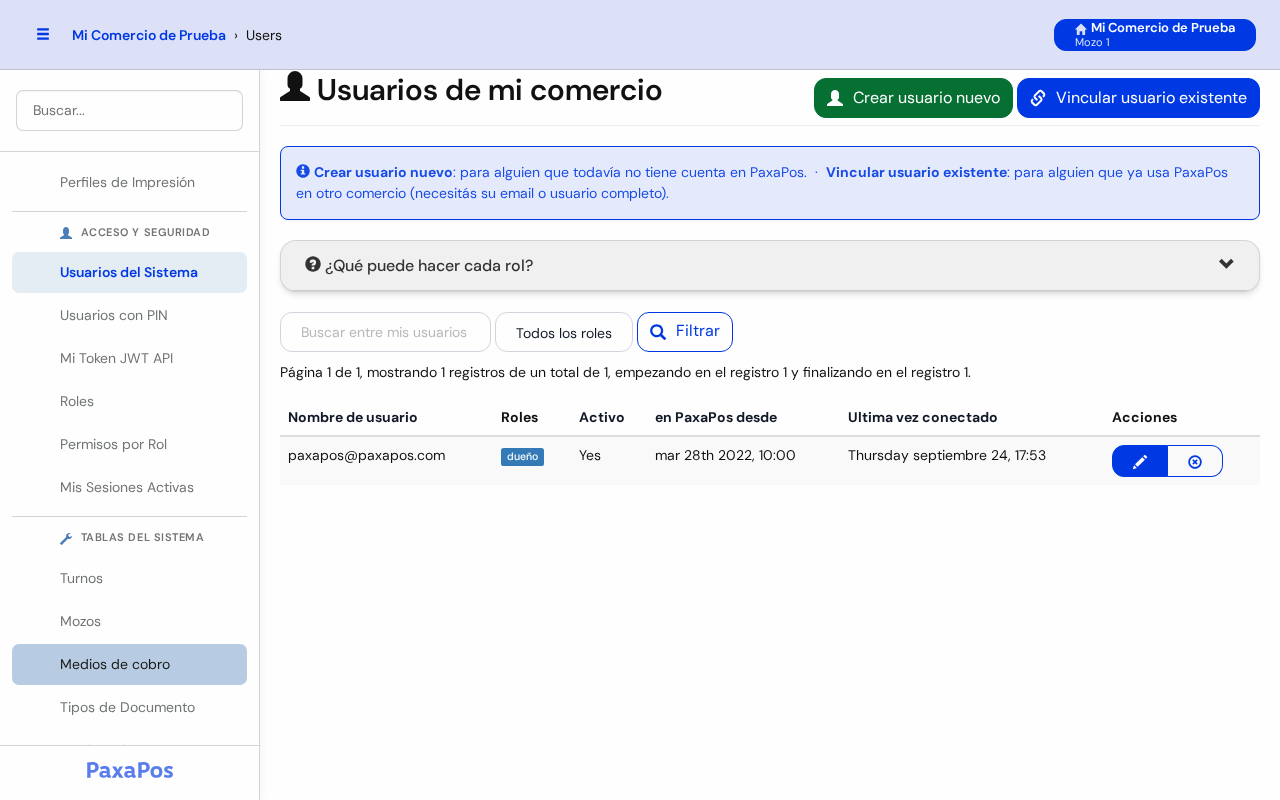Go to Turnos in sidebar
Image resolution: width=1280 pixels, height=800 pixels.
[129, 578]
